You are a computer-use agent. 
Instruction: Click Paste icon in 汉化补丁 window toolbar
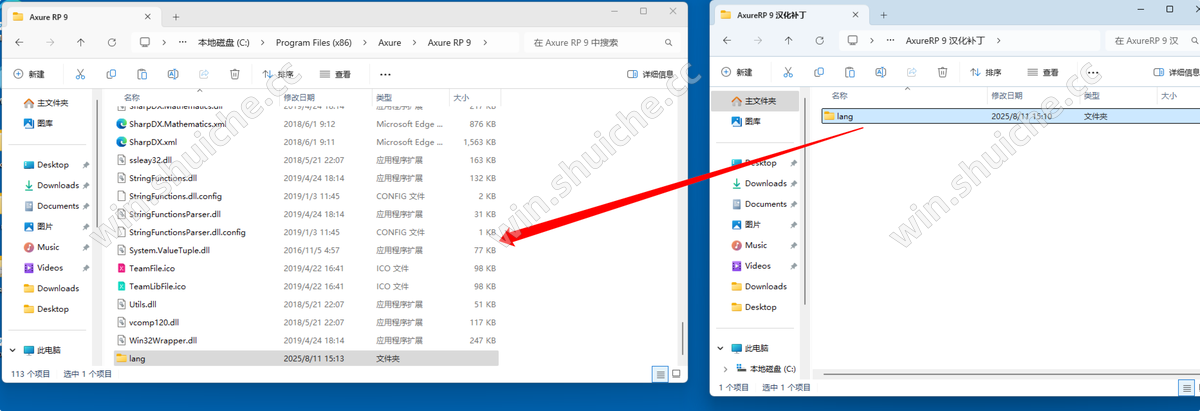(850, 72)
